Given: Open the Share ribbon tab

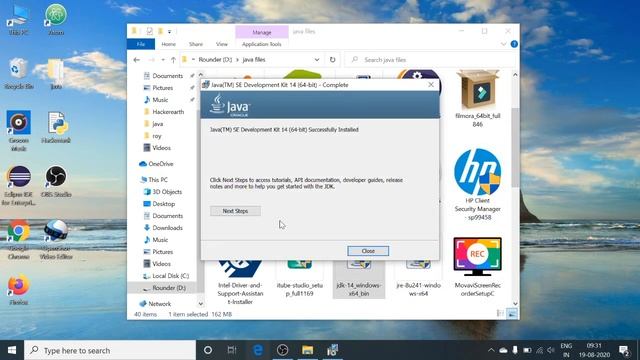Looking at the screenshot, I should 196,44.
